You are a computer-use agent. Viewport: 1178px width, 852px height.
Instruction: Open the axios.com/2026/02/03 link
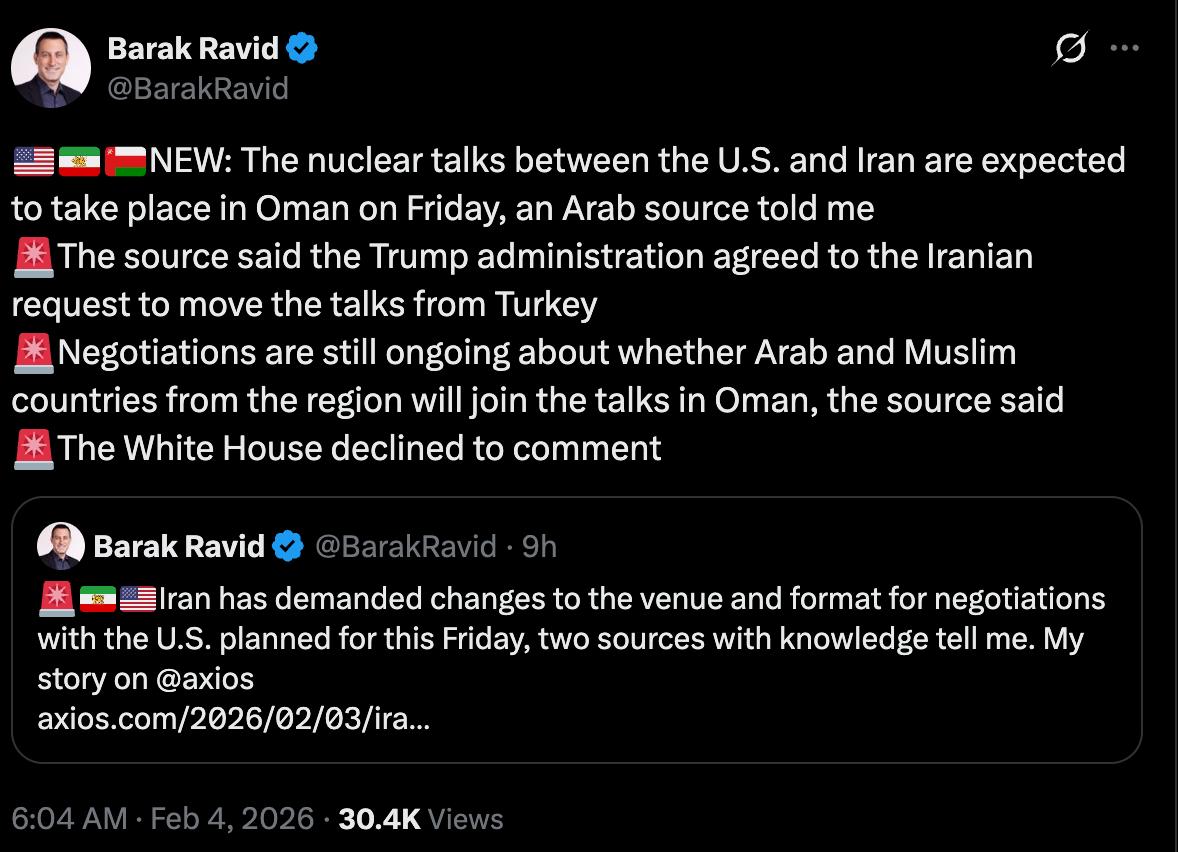pos(234,719)
